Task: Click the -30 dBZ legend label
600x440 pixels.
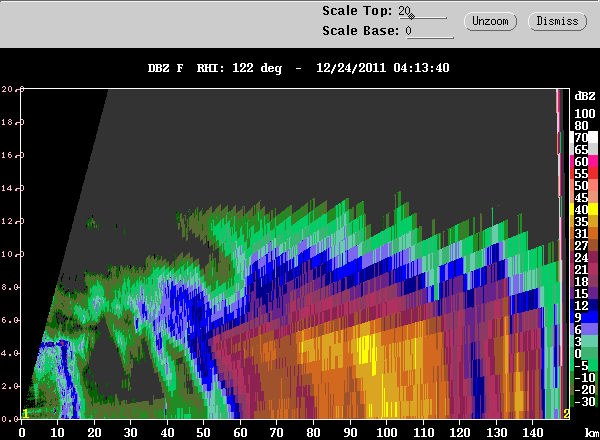Action: (x=585, y=401)
